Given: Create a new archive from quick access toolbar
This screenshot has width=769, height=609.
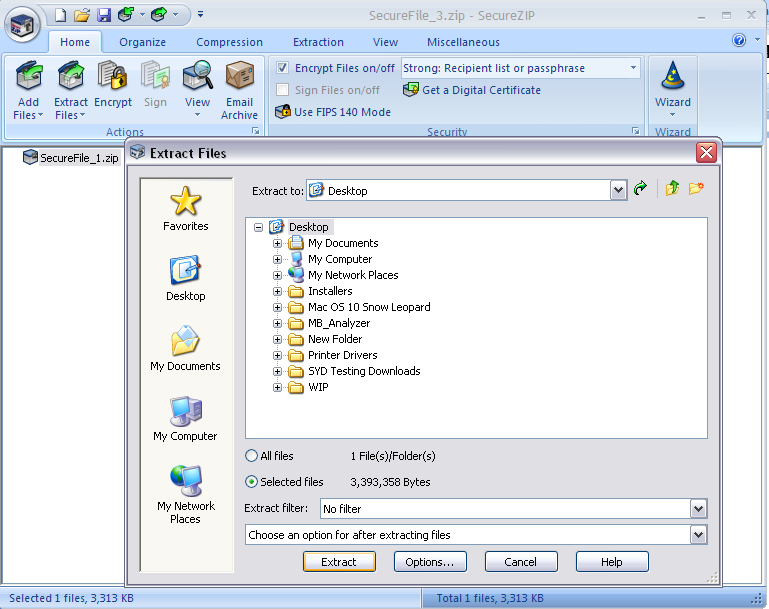Looking at the screenshot, I should click(x=60, y=15).
